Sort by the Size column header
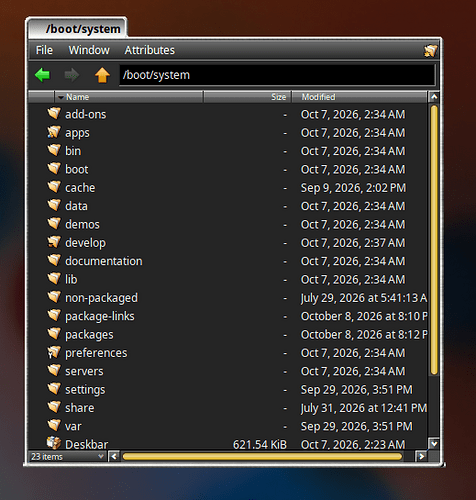Image resolution: width=476 pixels, height=500 pixels. pos(247,97)
